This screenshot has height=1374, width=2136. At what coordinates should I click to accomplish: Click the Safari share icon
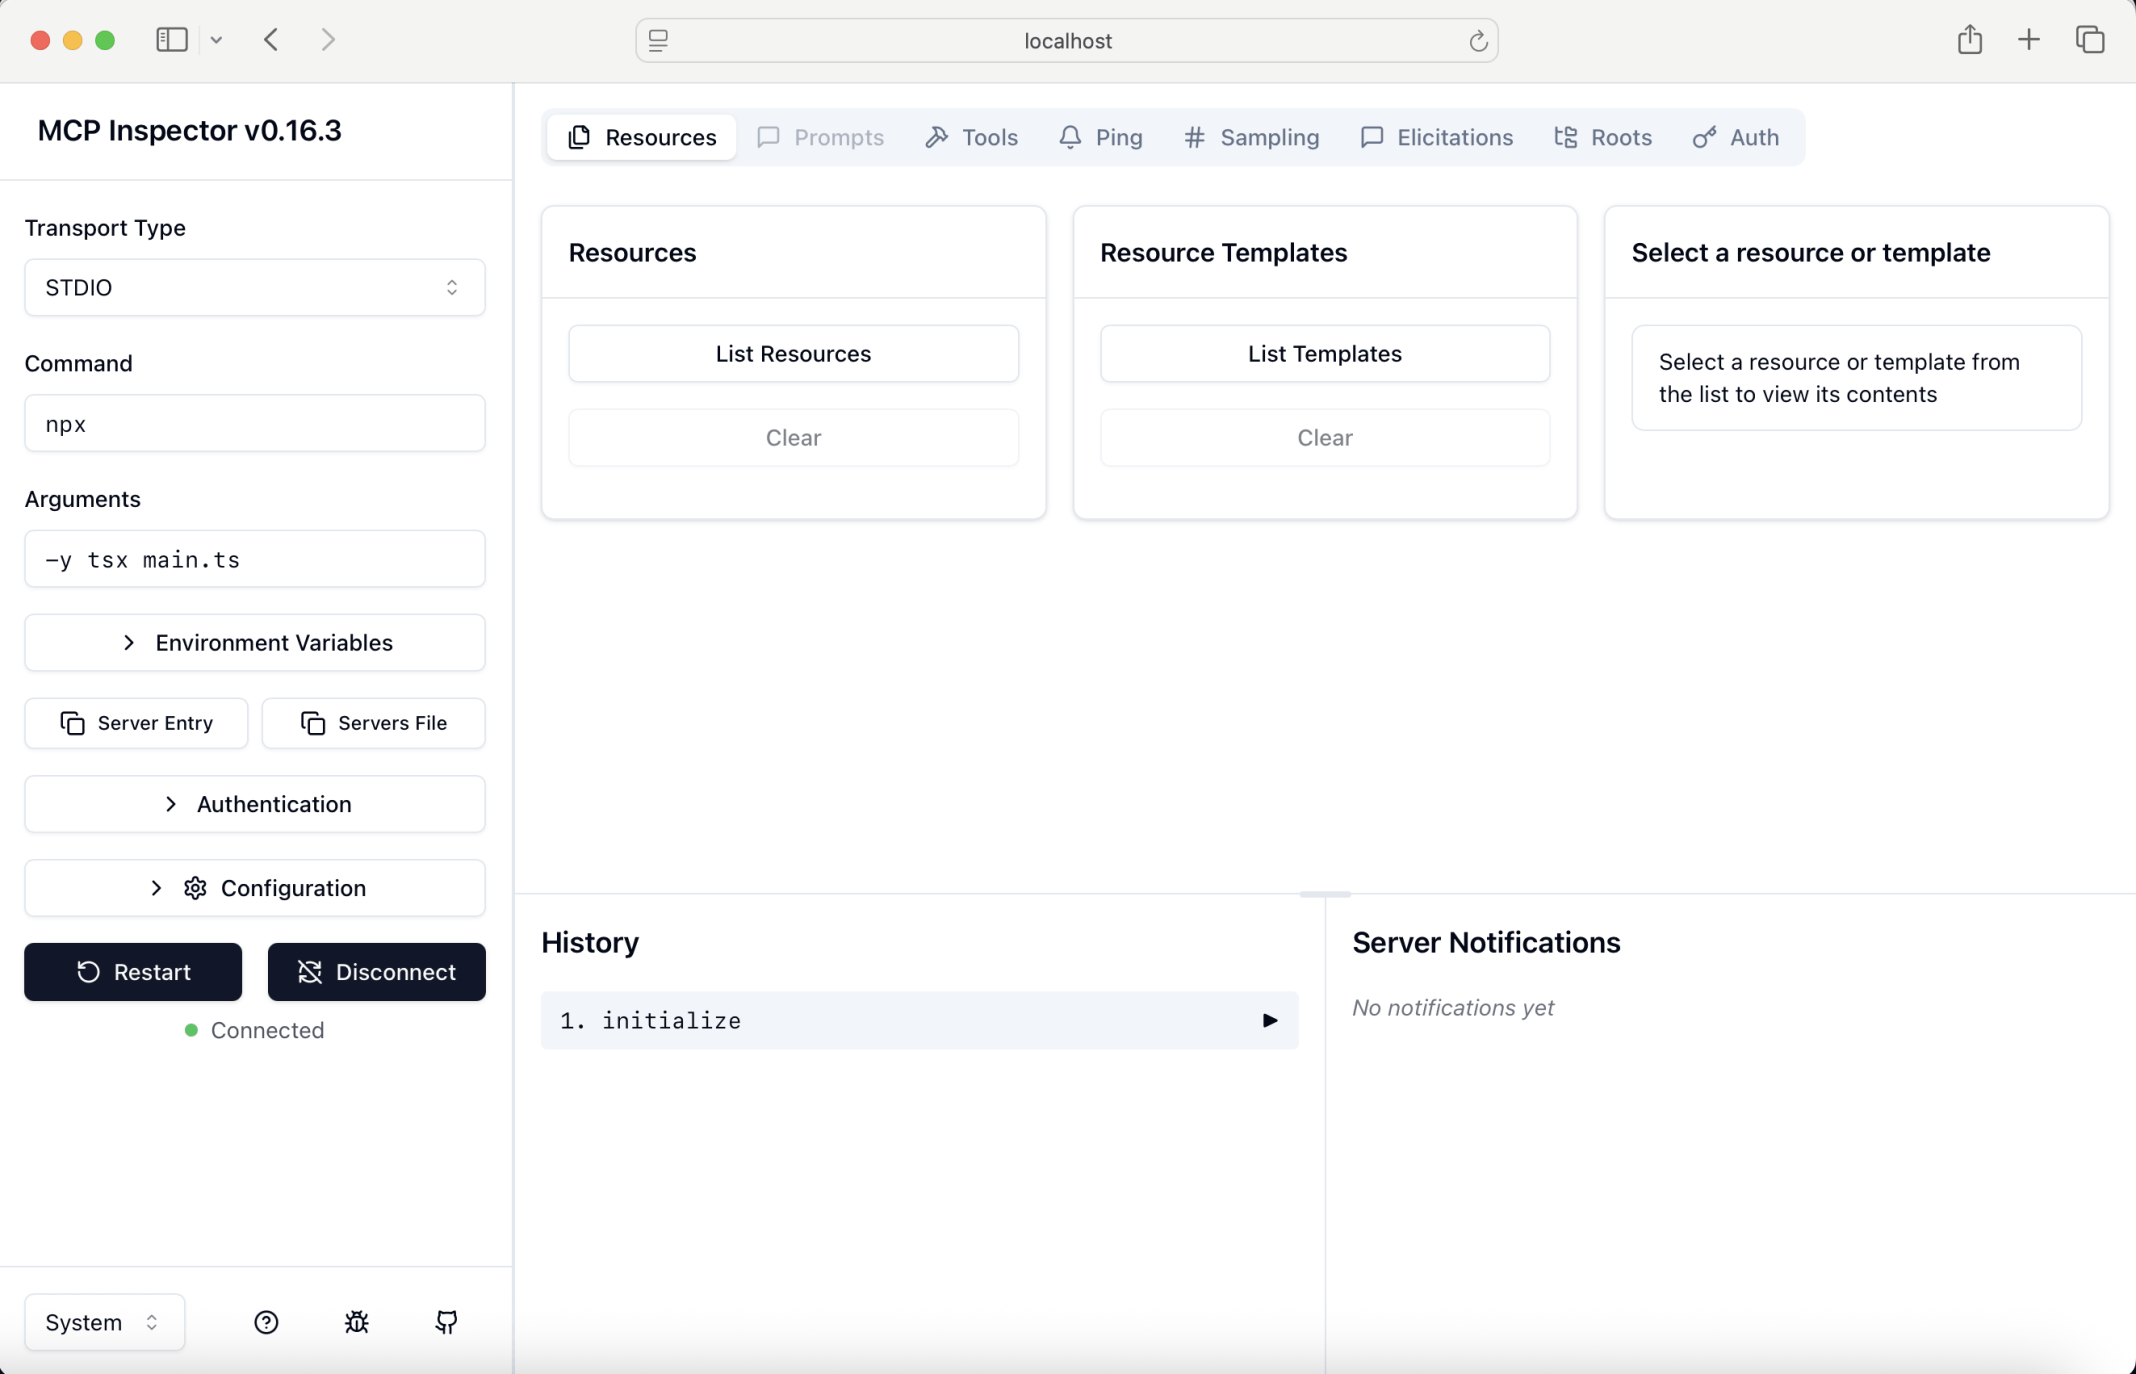(1969, 40)
